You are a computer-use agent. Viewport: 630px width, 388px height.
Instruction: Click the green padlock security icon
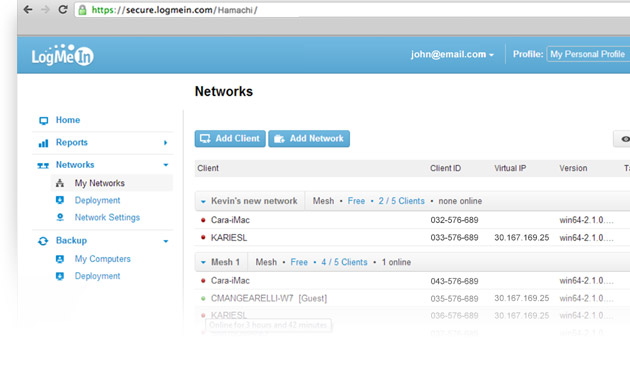click(x=82, y=10)
